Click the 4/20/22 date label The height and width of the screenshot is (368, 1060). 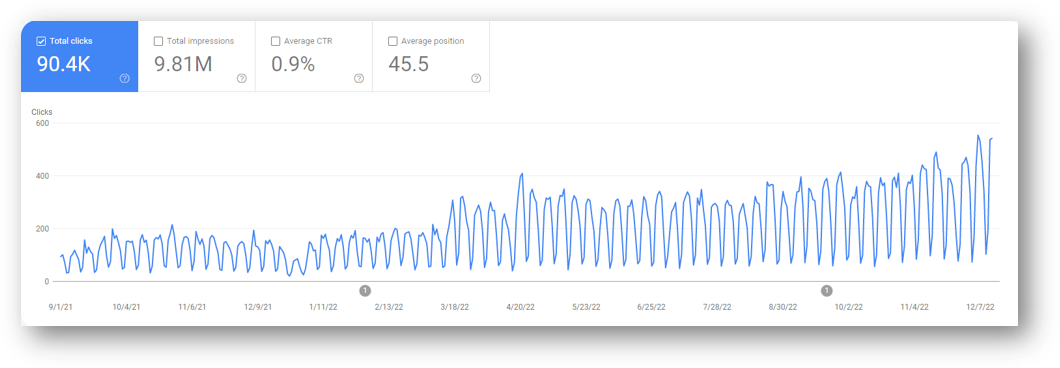pos(520,307)
